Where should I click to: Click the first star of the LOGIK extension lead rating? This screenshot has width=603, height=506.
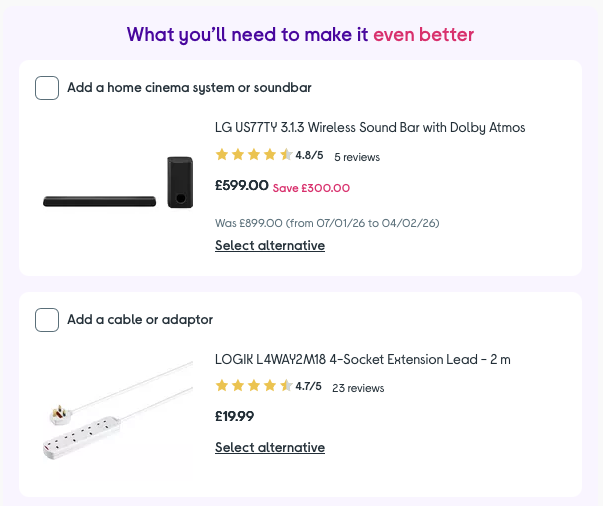click(222, 386)
